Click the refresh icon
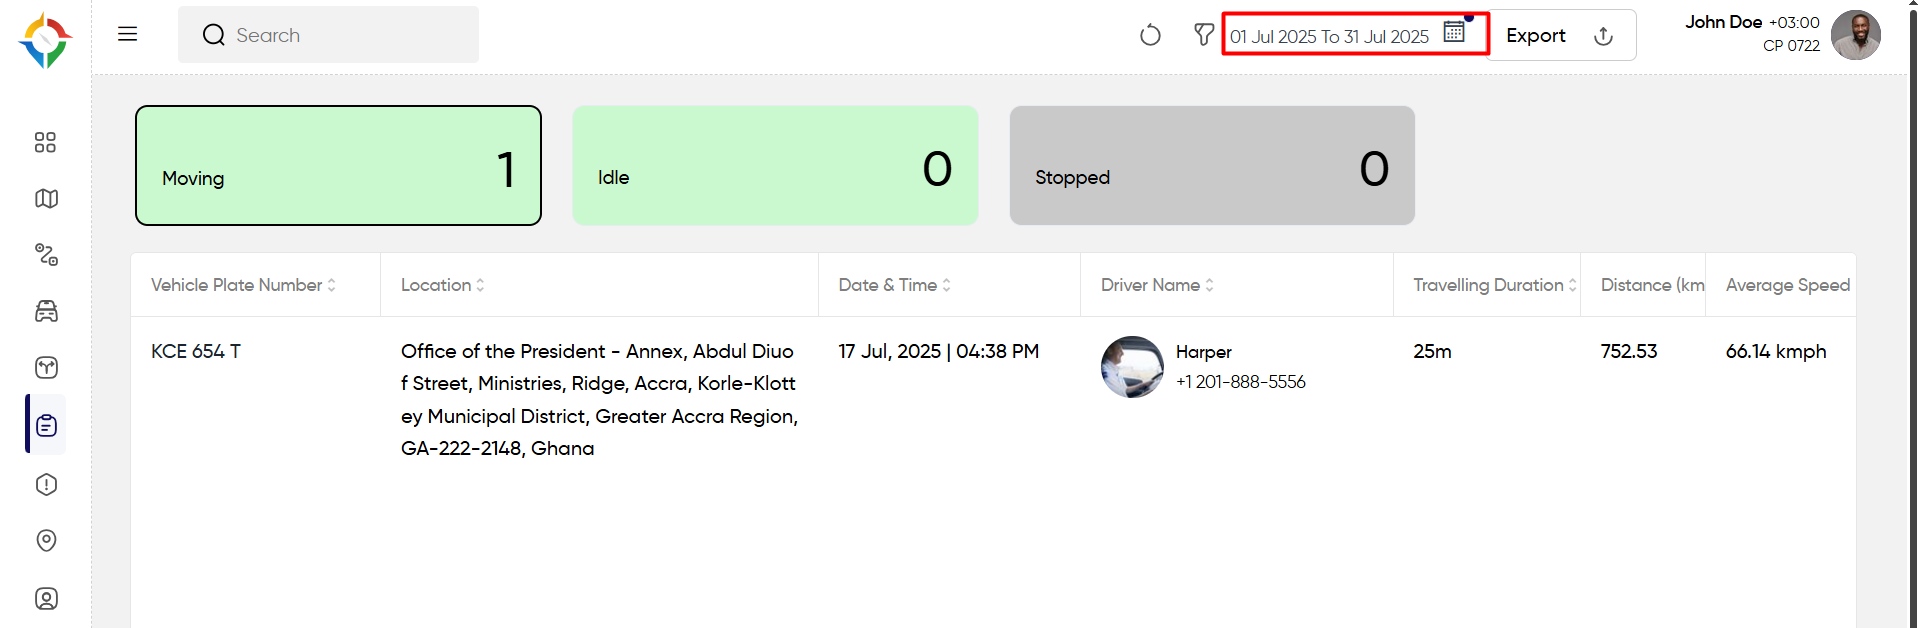This screenshot has height=628, width=1919. tap(1150, 35)
